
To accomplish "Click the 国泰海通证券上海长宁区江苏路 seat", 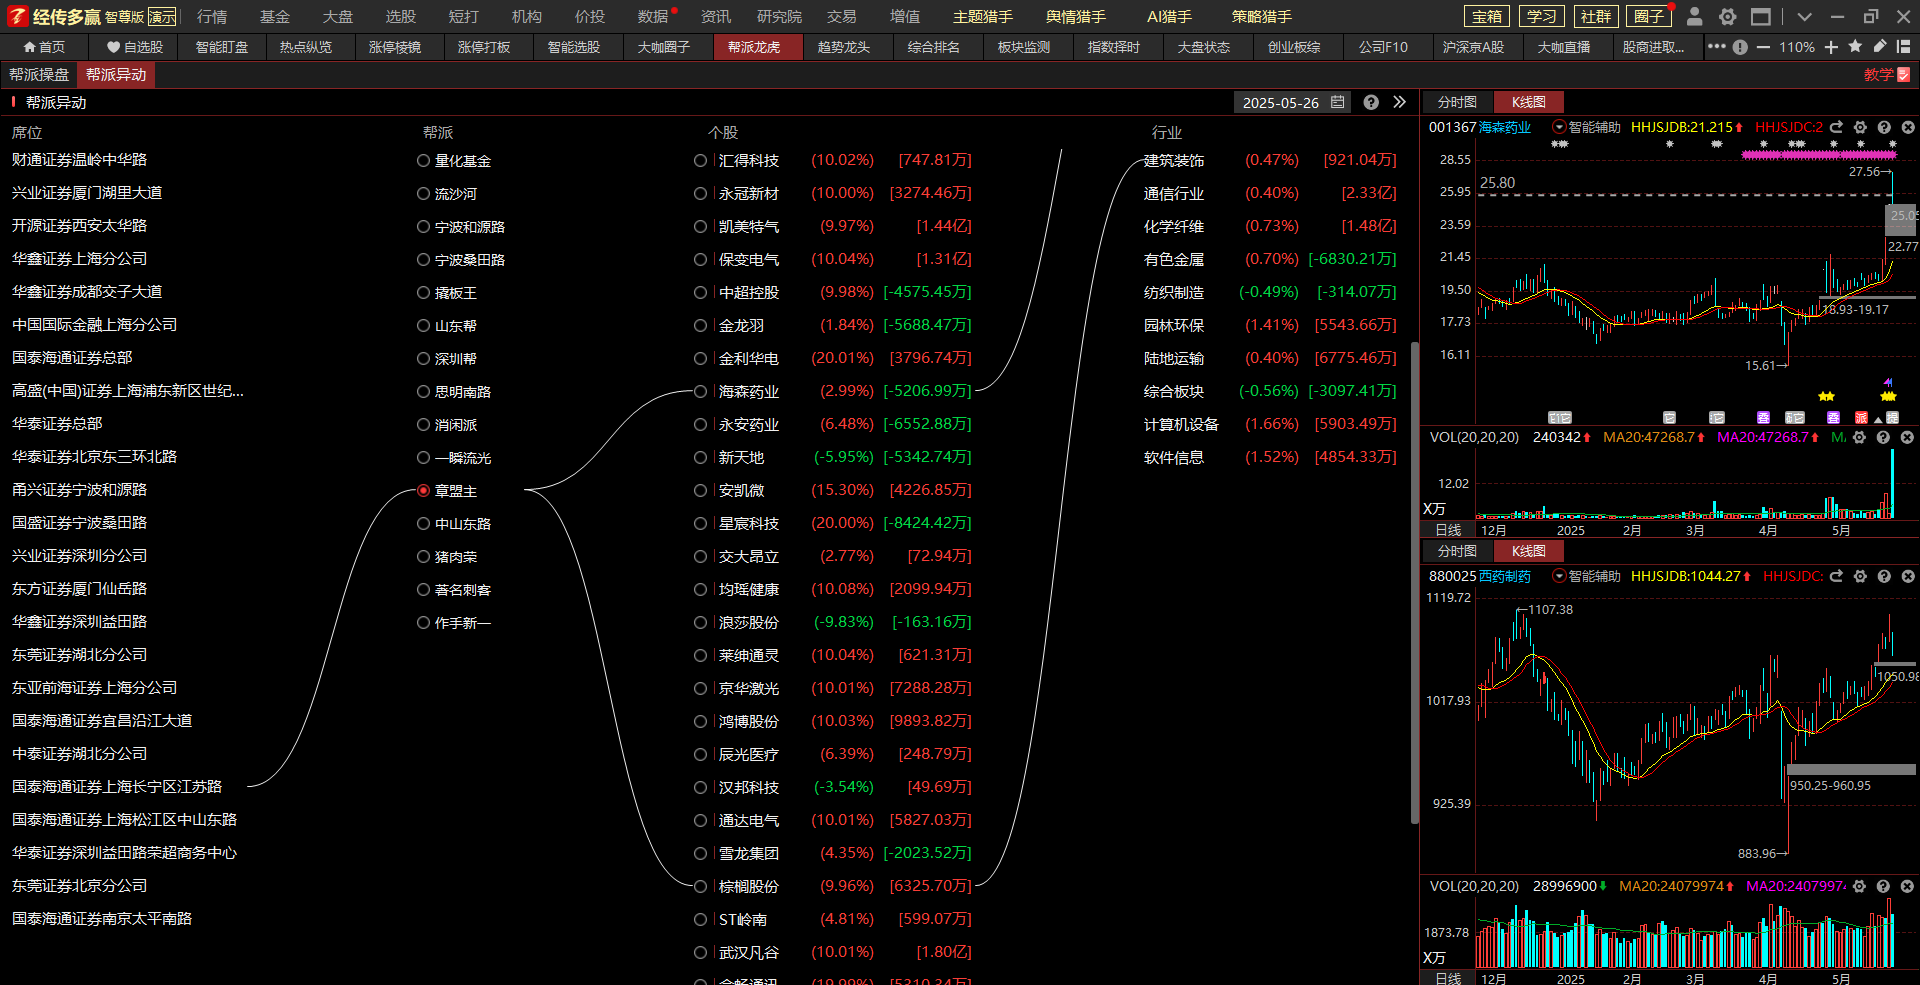I will (117, 787).
